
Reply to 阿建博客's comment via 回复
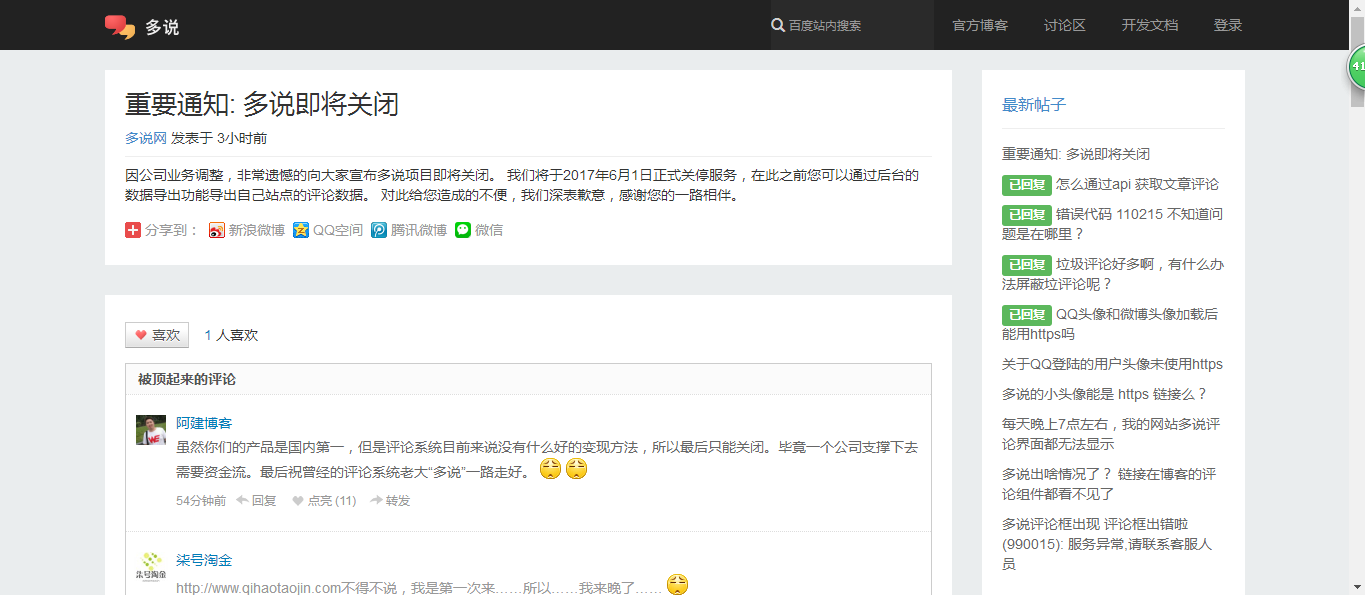tap(257, 500)
